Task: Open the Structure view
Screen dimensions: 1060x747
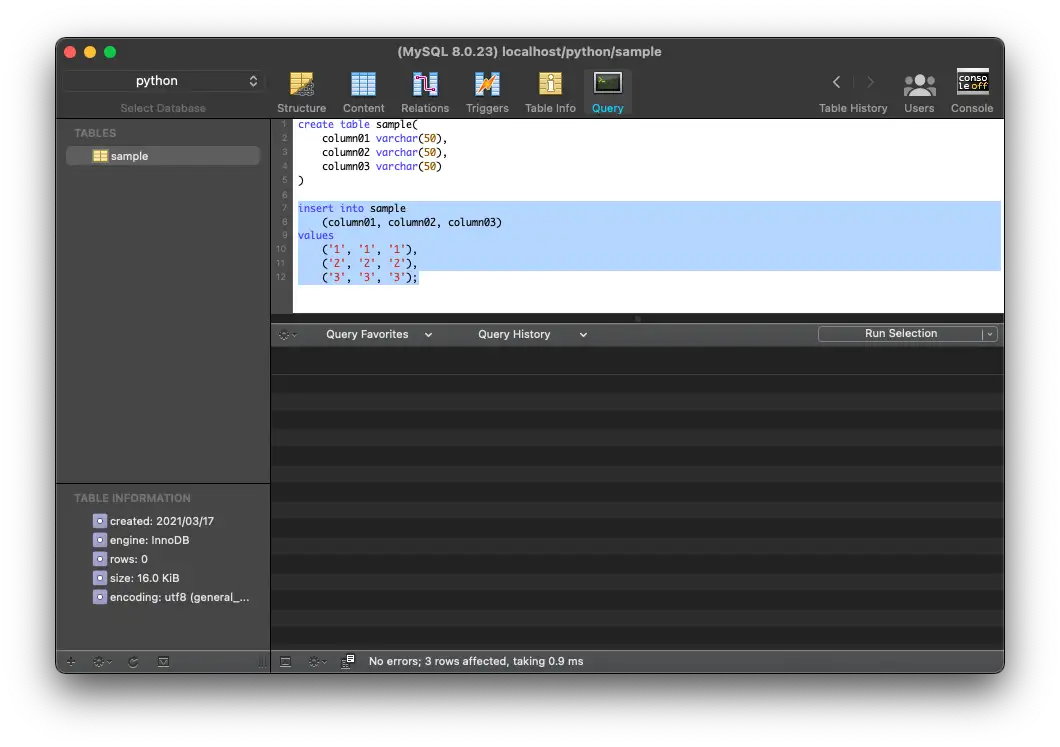Action: 302,93
